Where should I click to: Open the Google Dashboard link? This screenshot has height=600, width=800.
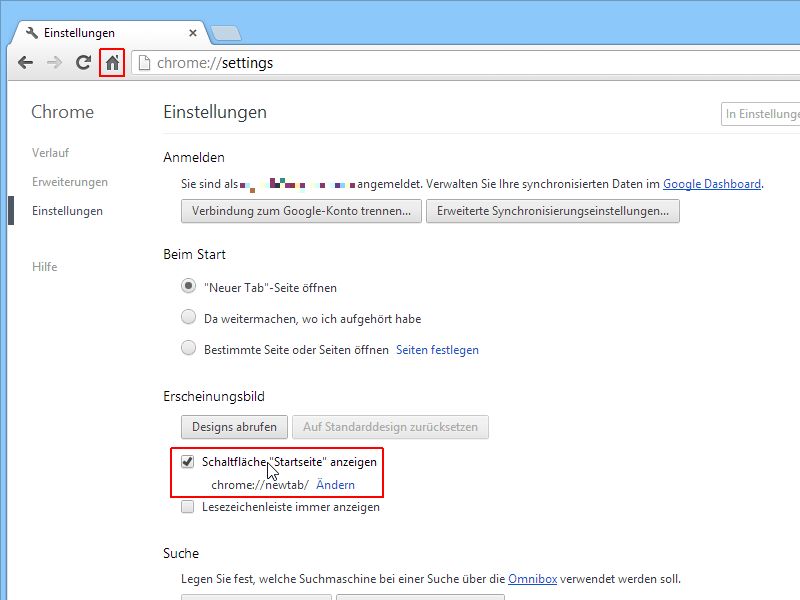point(712,184)
